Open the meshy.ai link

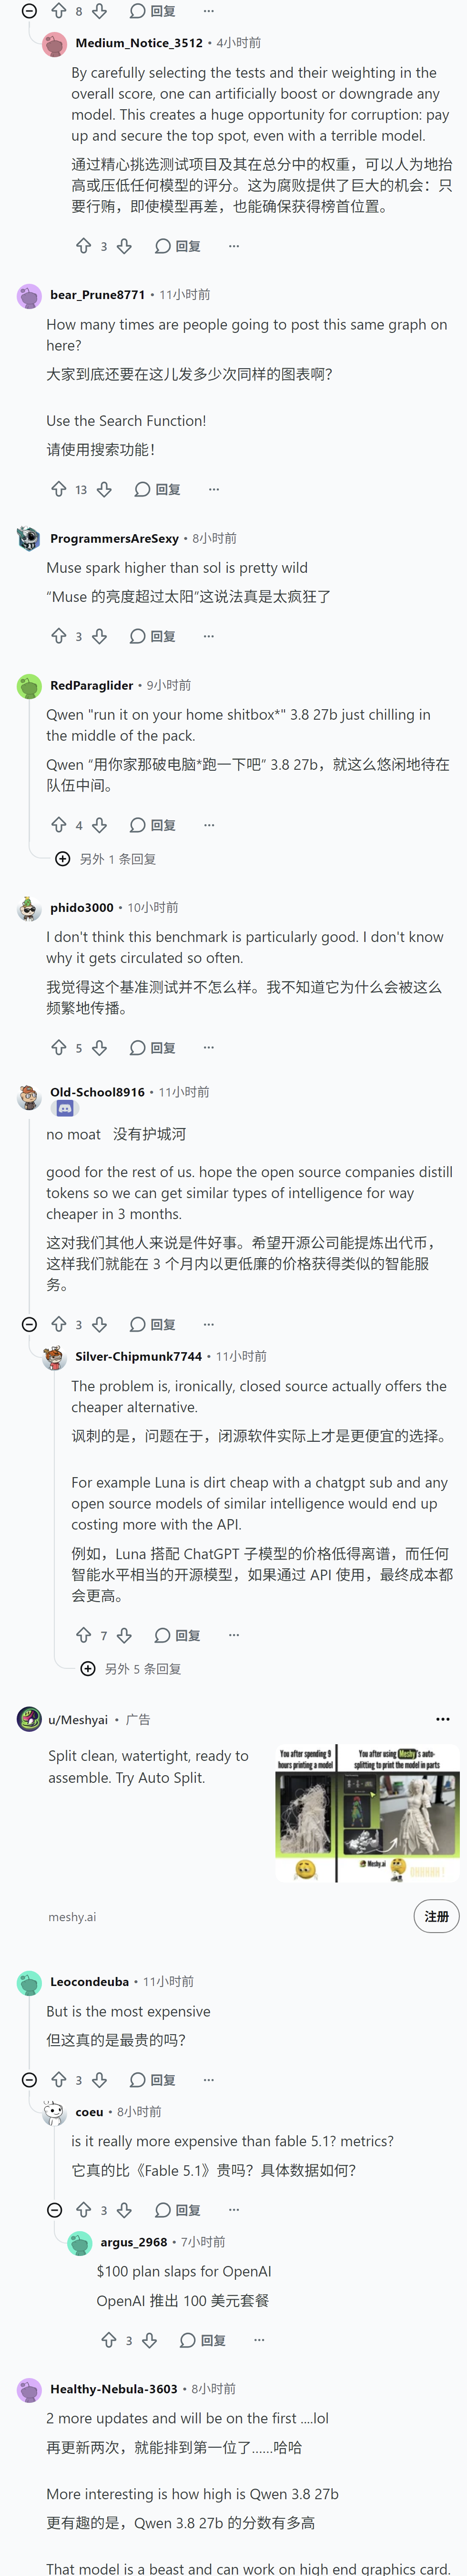click(x=72, y=1917)
